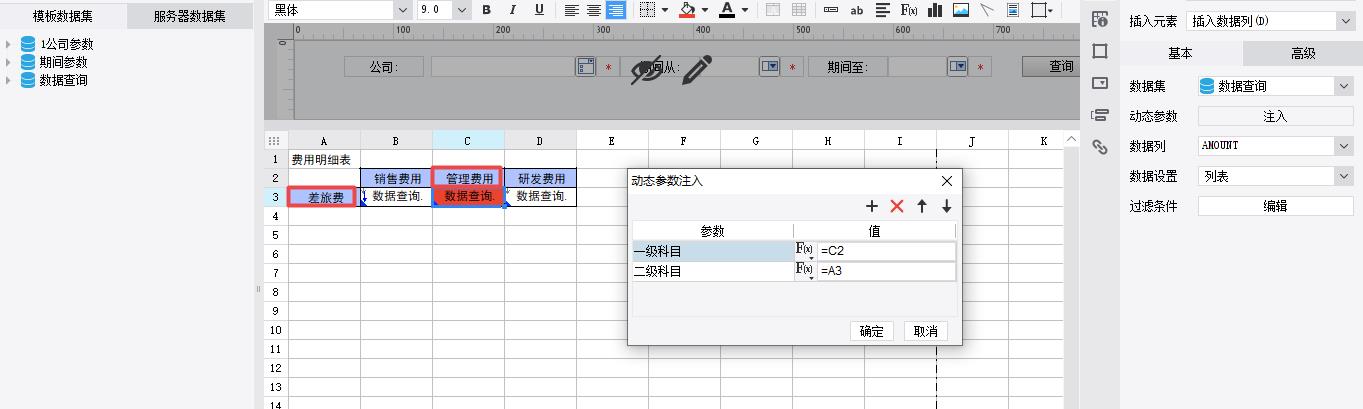1363x409 pixels.
Task: Open widget settings icon in sidebar
Action: click(x=1100, y=83)
